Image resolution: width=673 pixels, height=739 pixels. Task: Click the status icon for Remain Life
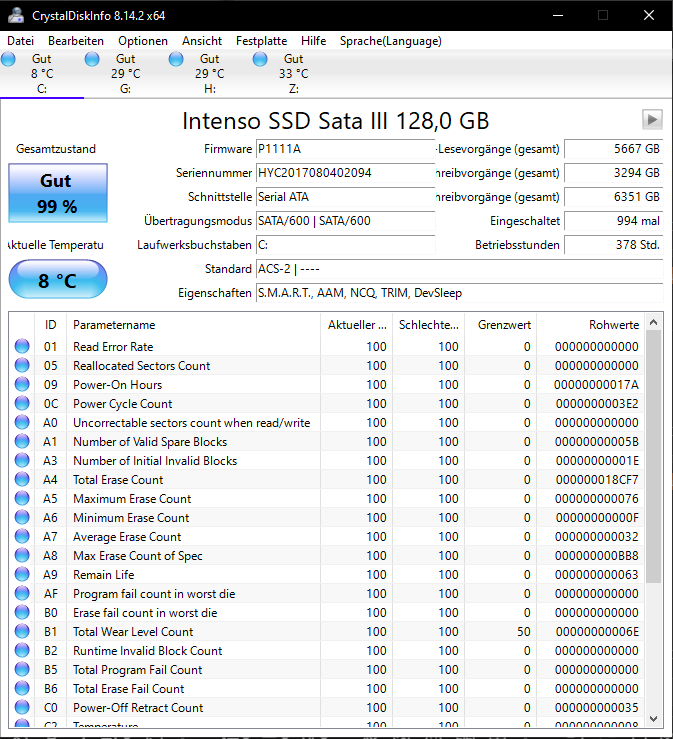[22, 575]
